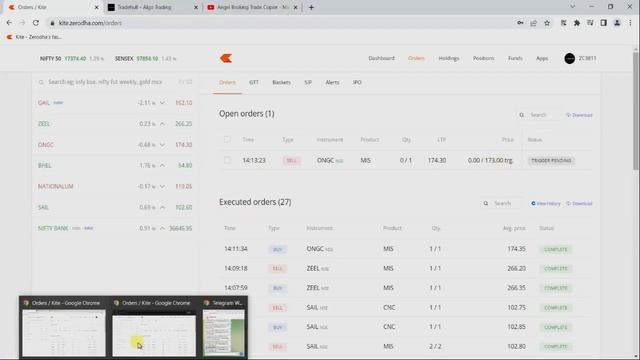Close the Angel Broking Trade Copier tab
Image resolution: width=640 pixels, height=360 pixels.
click(295, 7)
